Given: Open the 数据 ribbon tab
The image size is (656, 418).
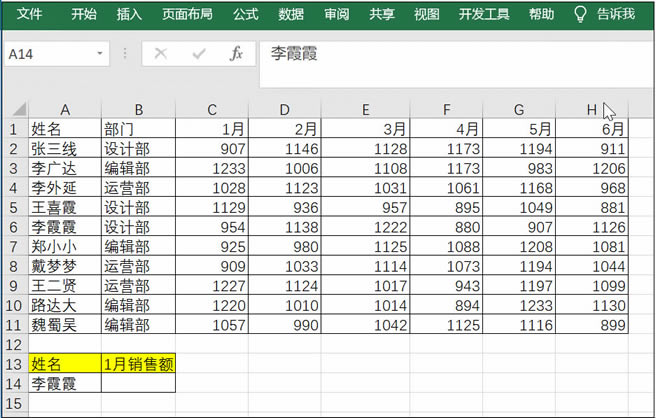Looking at the screenshot, I should (291, 14).
